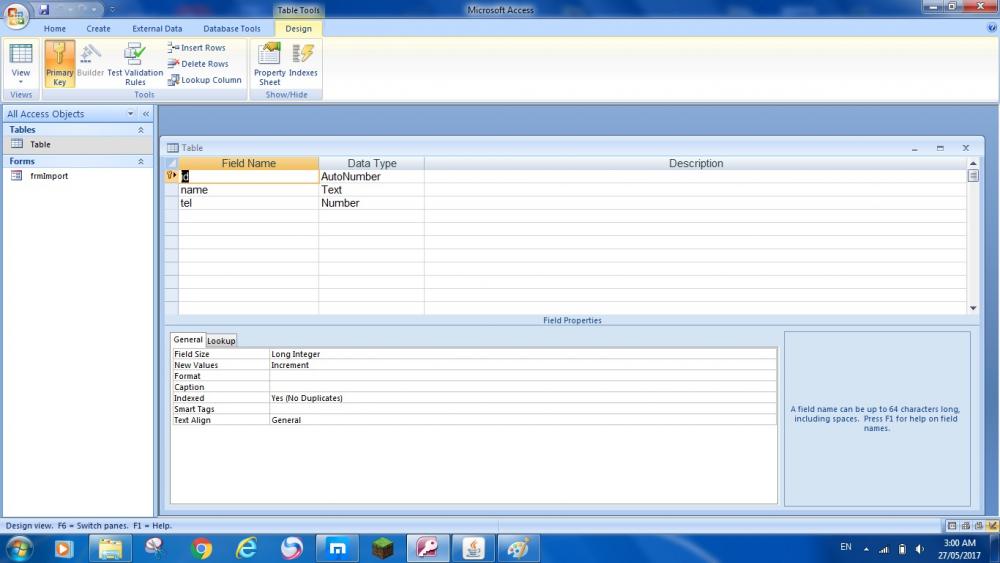Open the Access help icon
Viewport: 1000px width, 563px height.
992,28
